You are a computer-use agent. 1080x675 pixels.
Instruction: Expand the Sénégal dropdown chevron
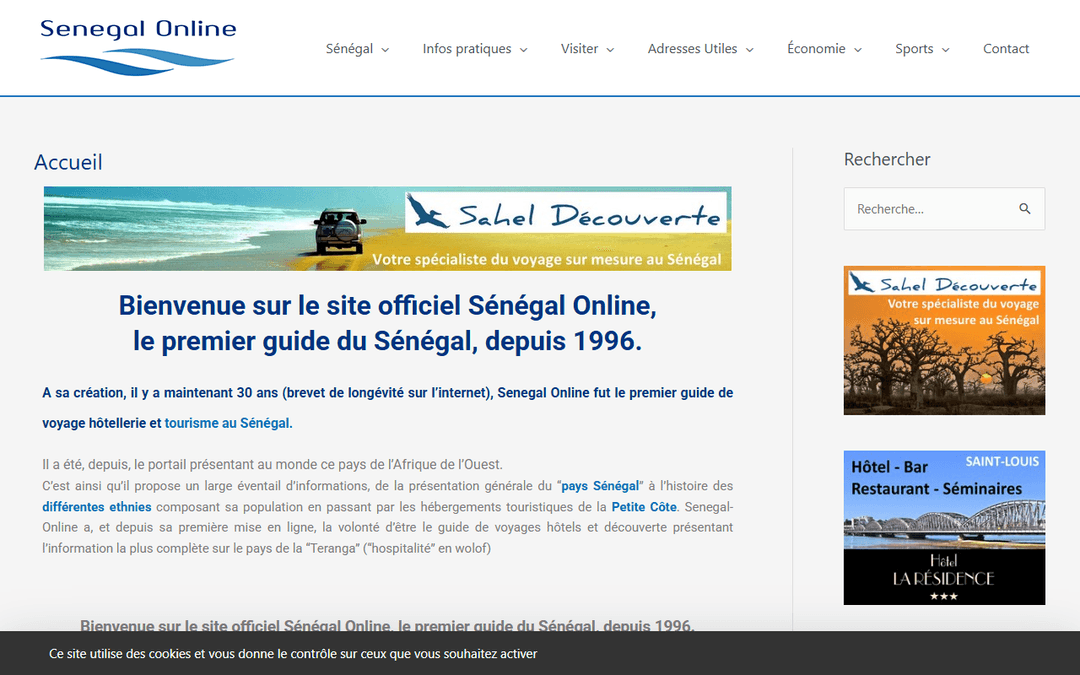385,50
